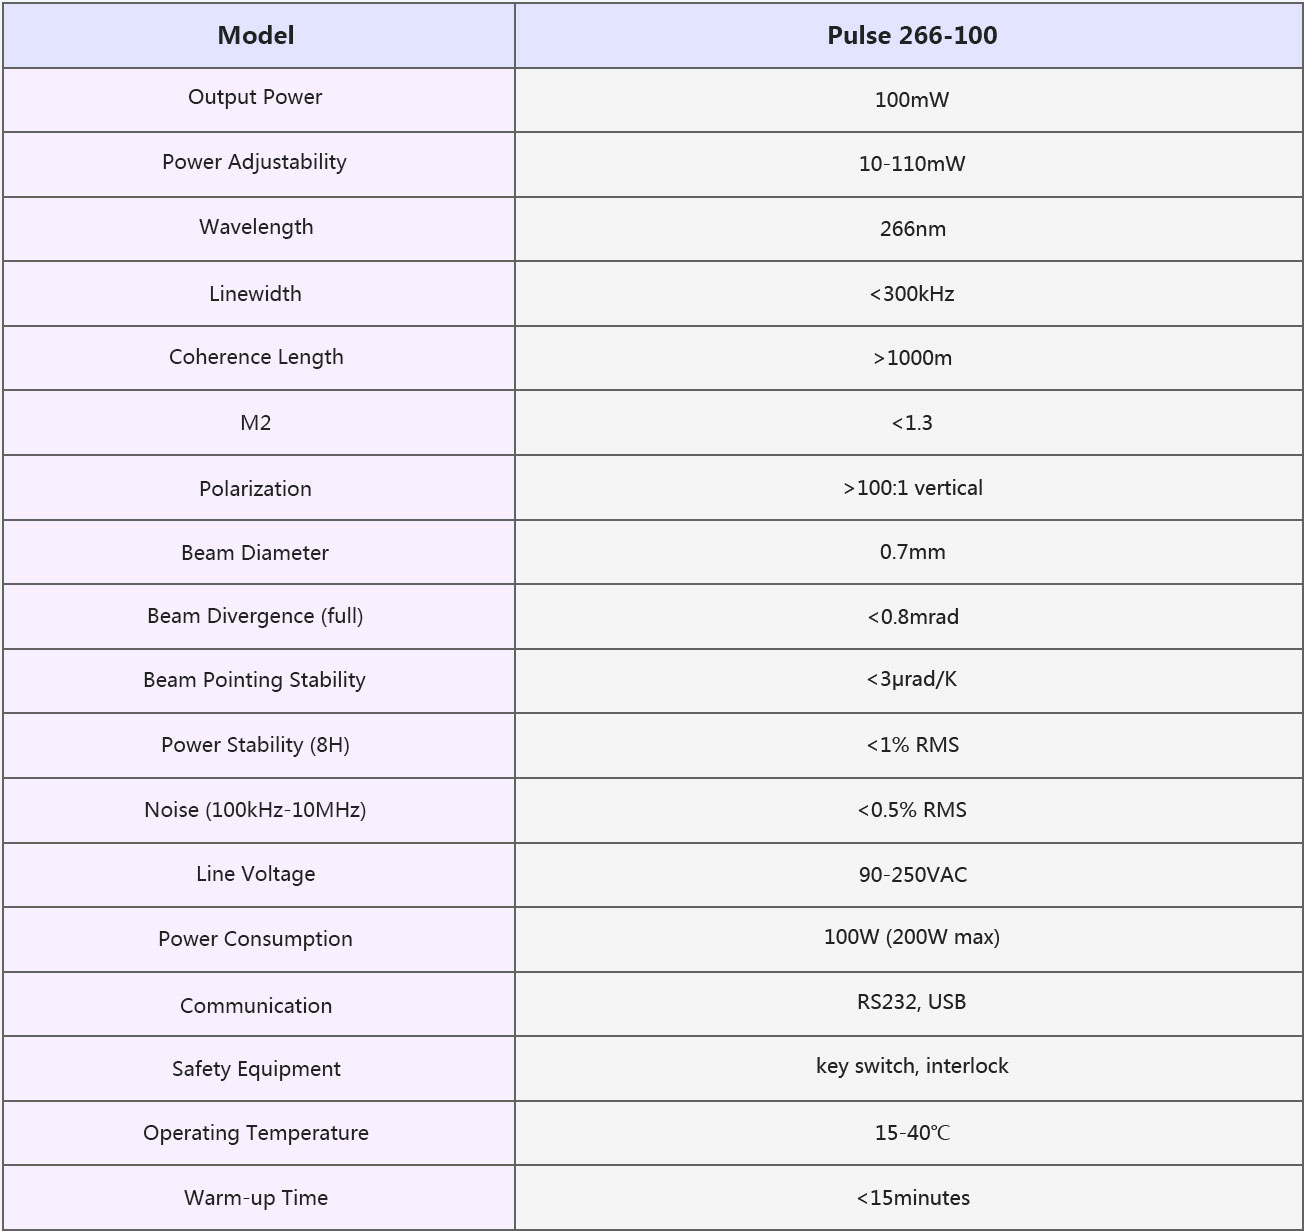This screenshot has width=1304, height=1231.
Task: Click the Warm-up Time label
Action: (x=256, y=1198)
